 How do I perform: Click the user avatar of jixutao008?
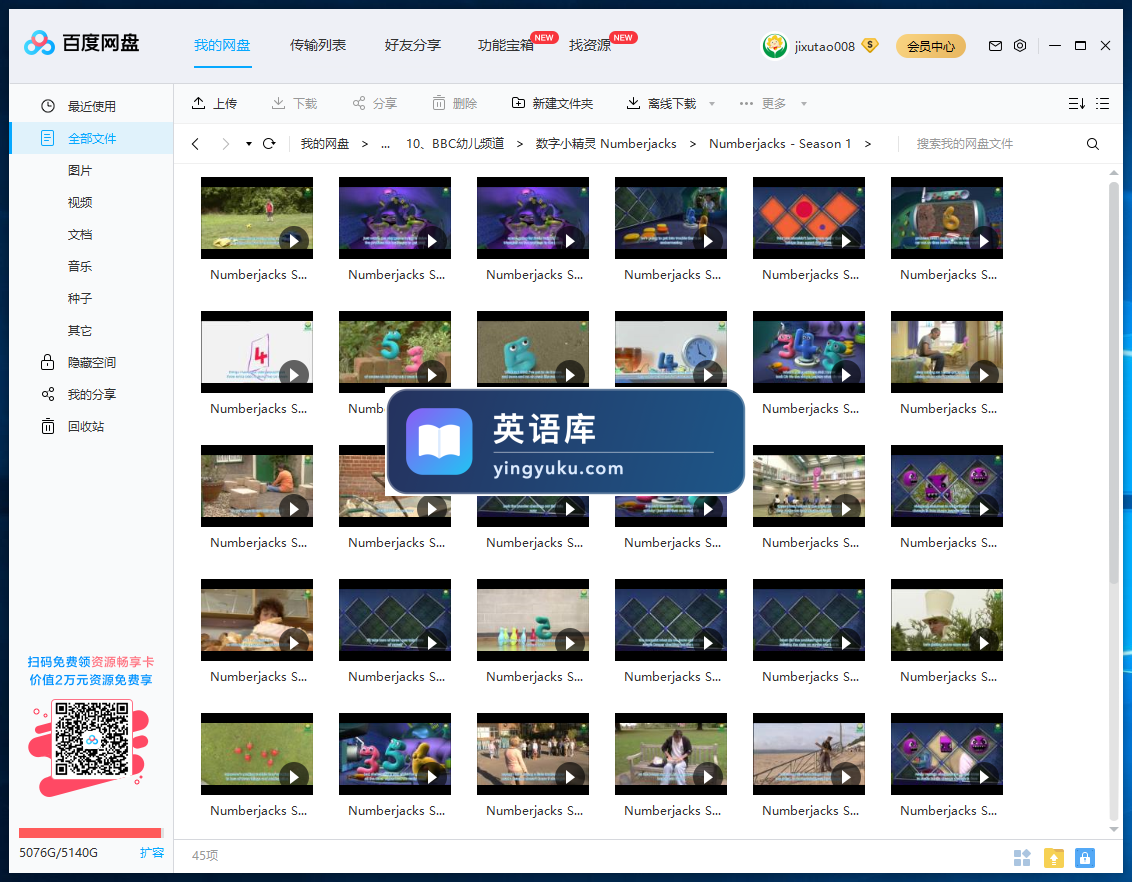point(775,46)
